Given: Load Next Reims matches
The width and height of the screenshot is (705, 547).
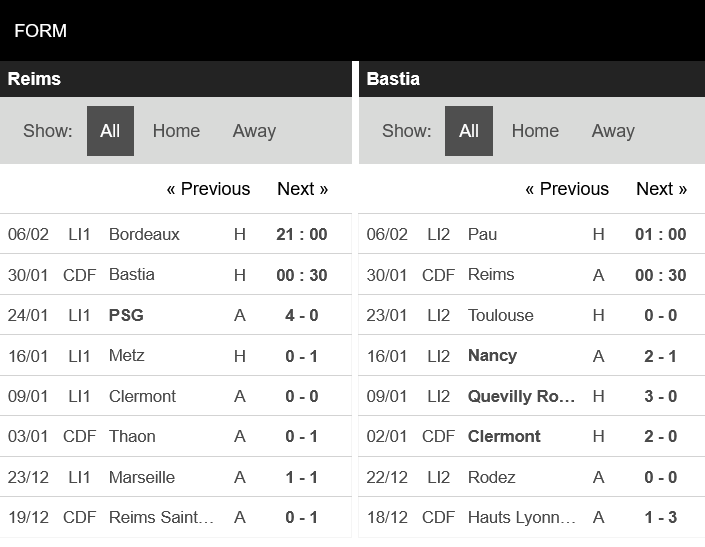Looking at the screenshot, I should tap(302, 189).
